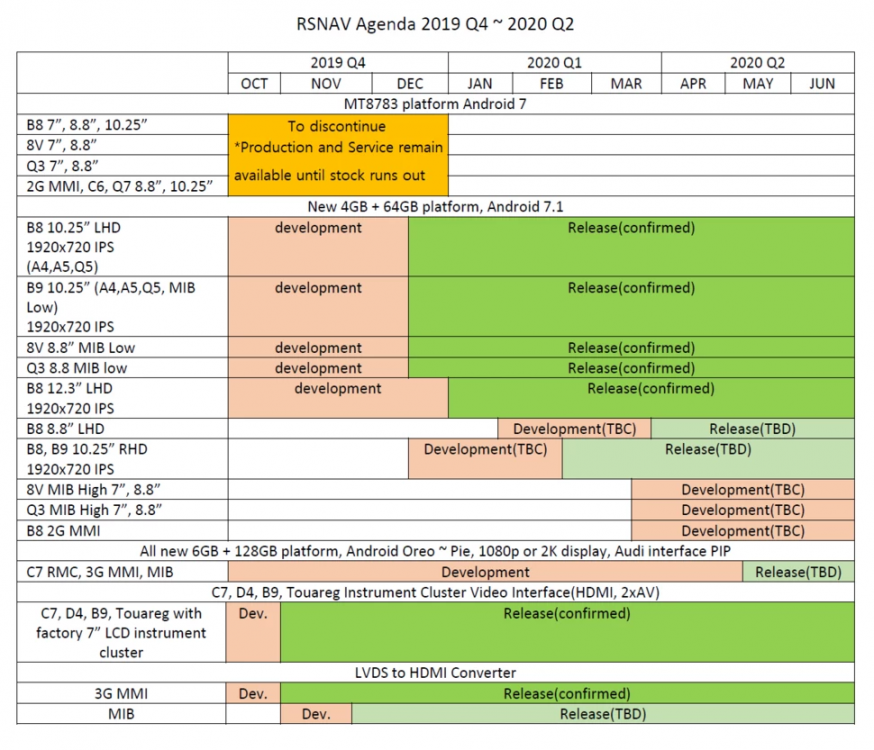Select the Touareg Instrument Cluster Video Interface section row
The height and width of the screenshot is (750, 874).
click(435, 592)
